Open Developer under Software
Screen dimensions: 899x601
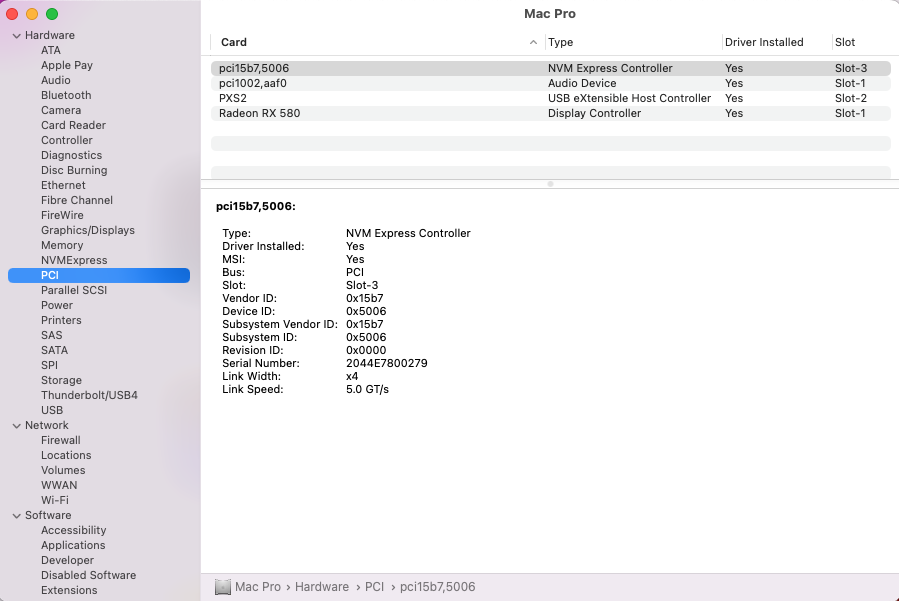pyautogui.click(x=67, y=560)
